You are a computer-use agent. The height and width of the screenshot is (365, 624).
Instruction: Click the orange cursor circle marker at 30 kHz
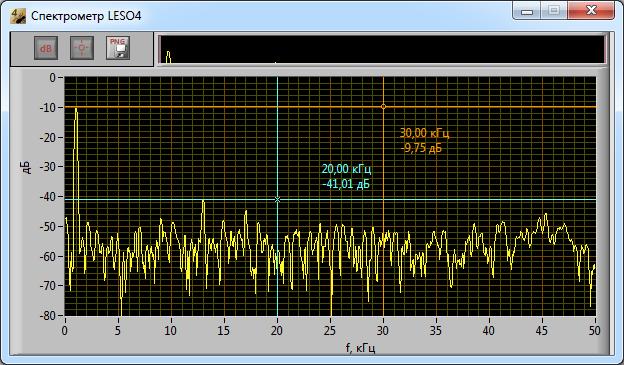click(383, 107)
